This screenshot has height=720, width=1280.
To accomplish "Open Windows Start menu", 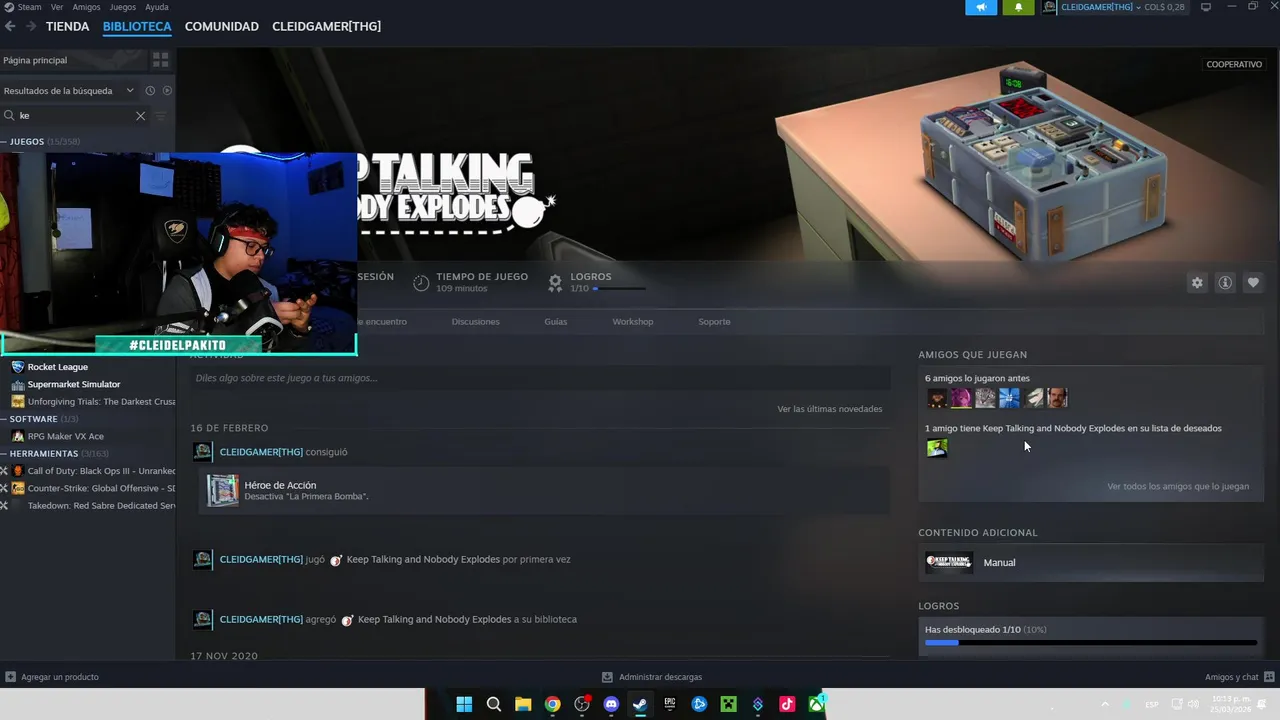I will point(464,704).
